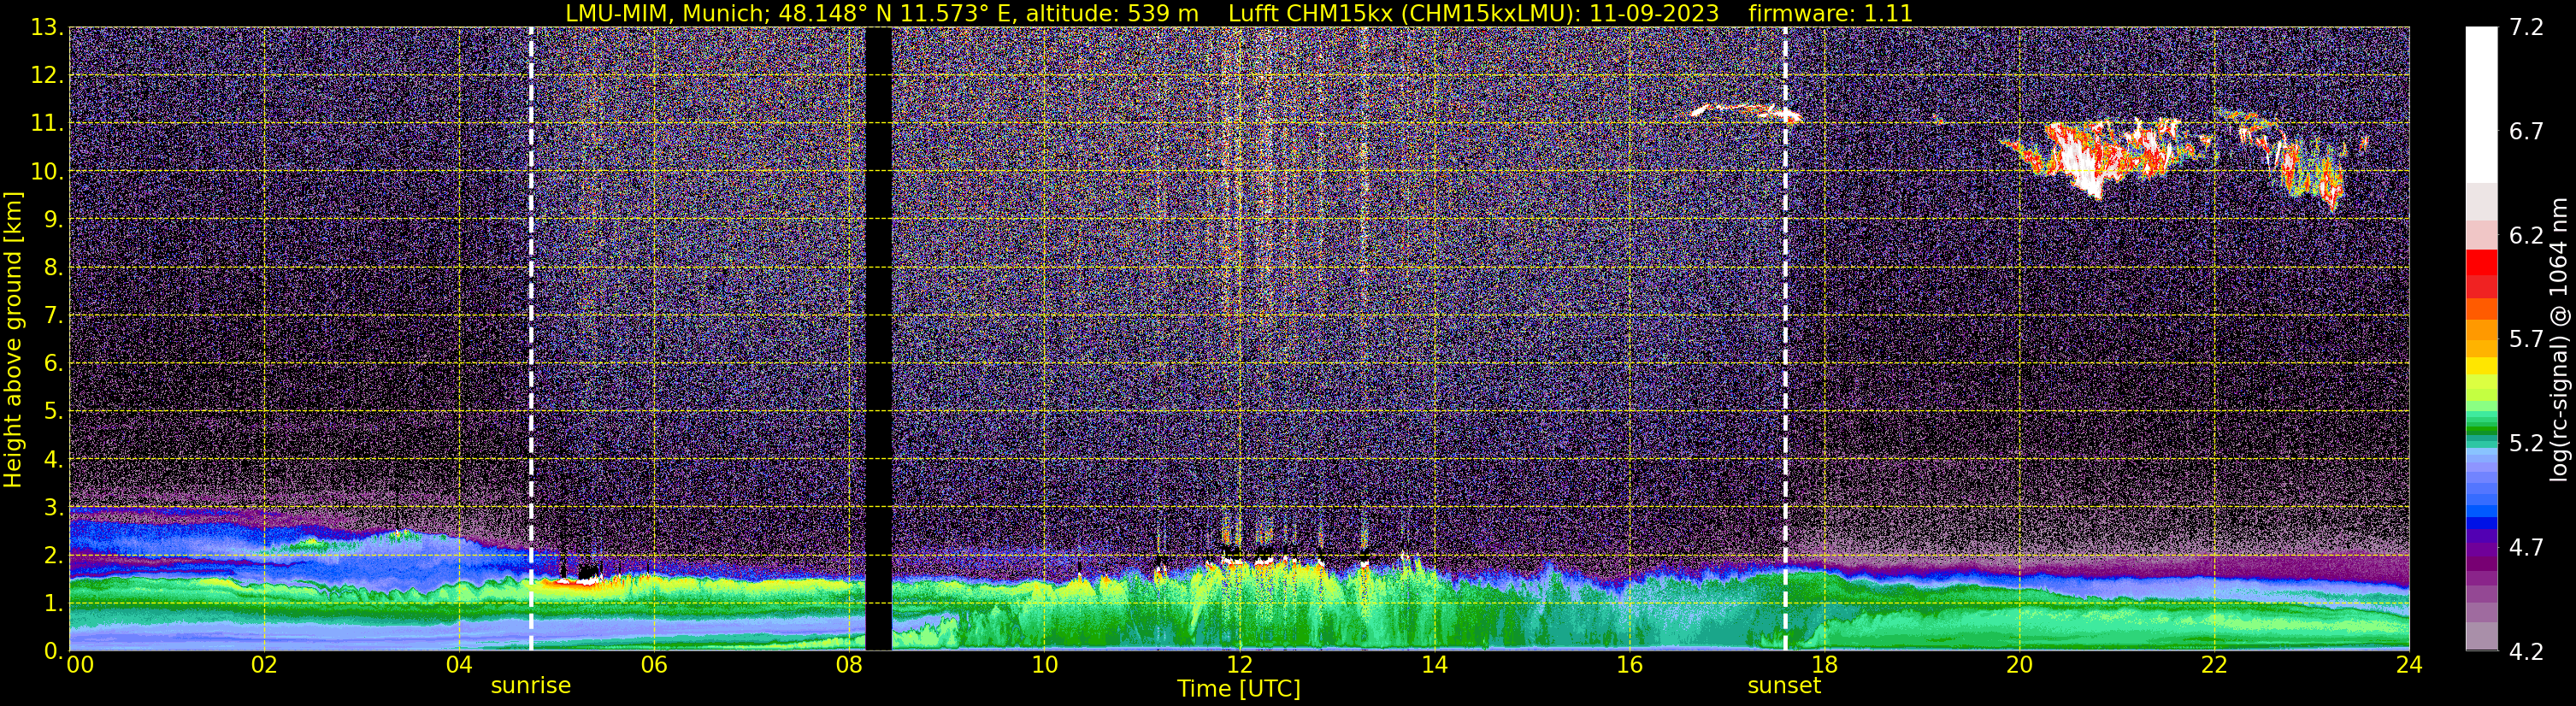Click the time axis tick label 18
The height and width of the screenshot is (706, 2576).
pos(1824,665)
